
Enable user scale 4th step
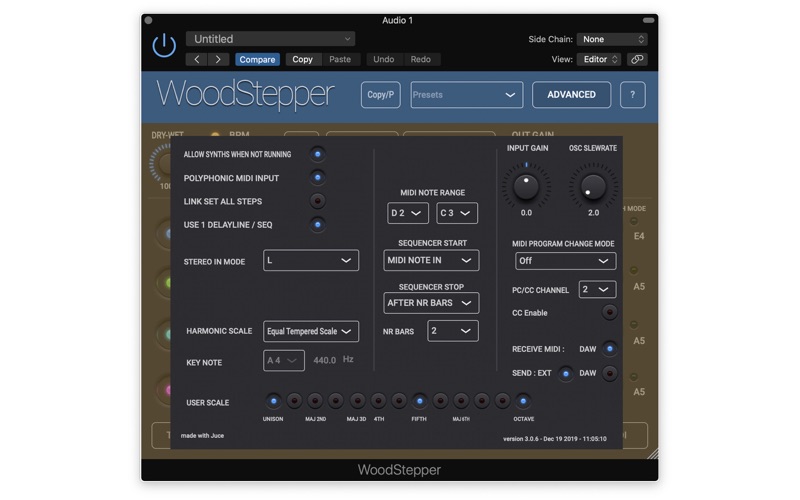tap(378, 401)
